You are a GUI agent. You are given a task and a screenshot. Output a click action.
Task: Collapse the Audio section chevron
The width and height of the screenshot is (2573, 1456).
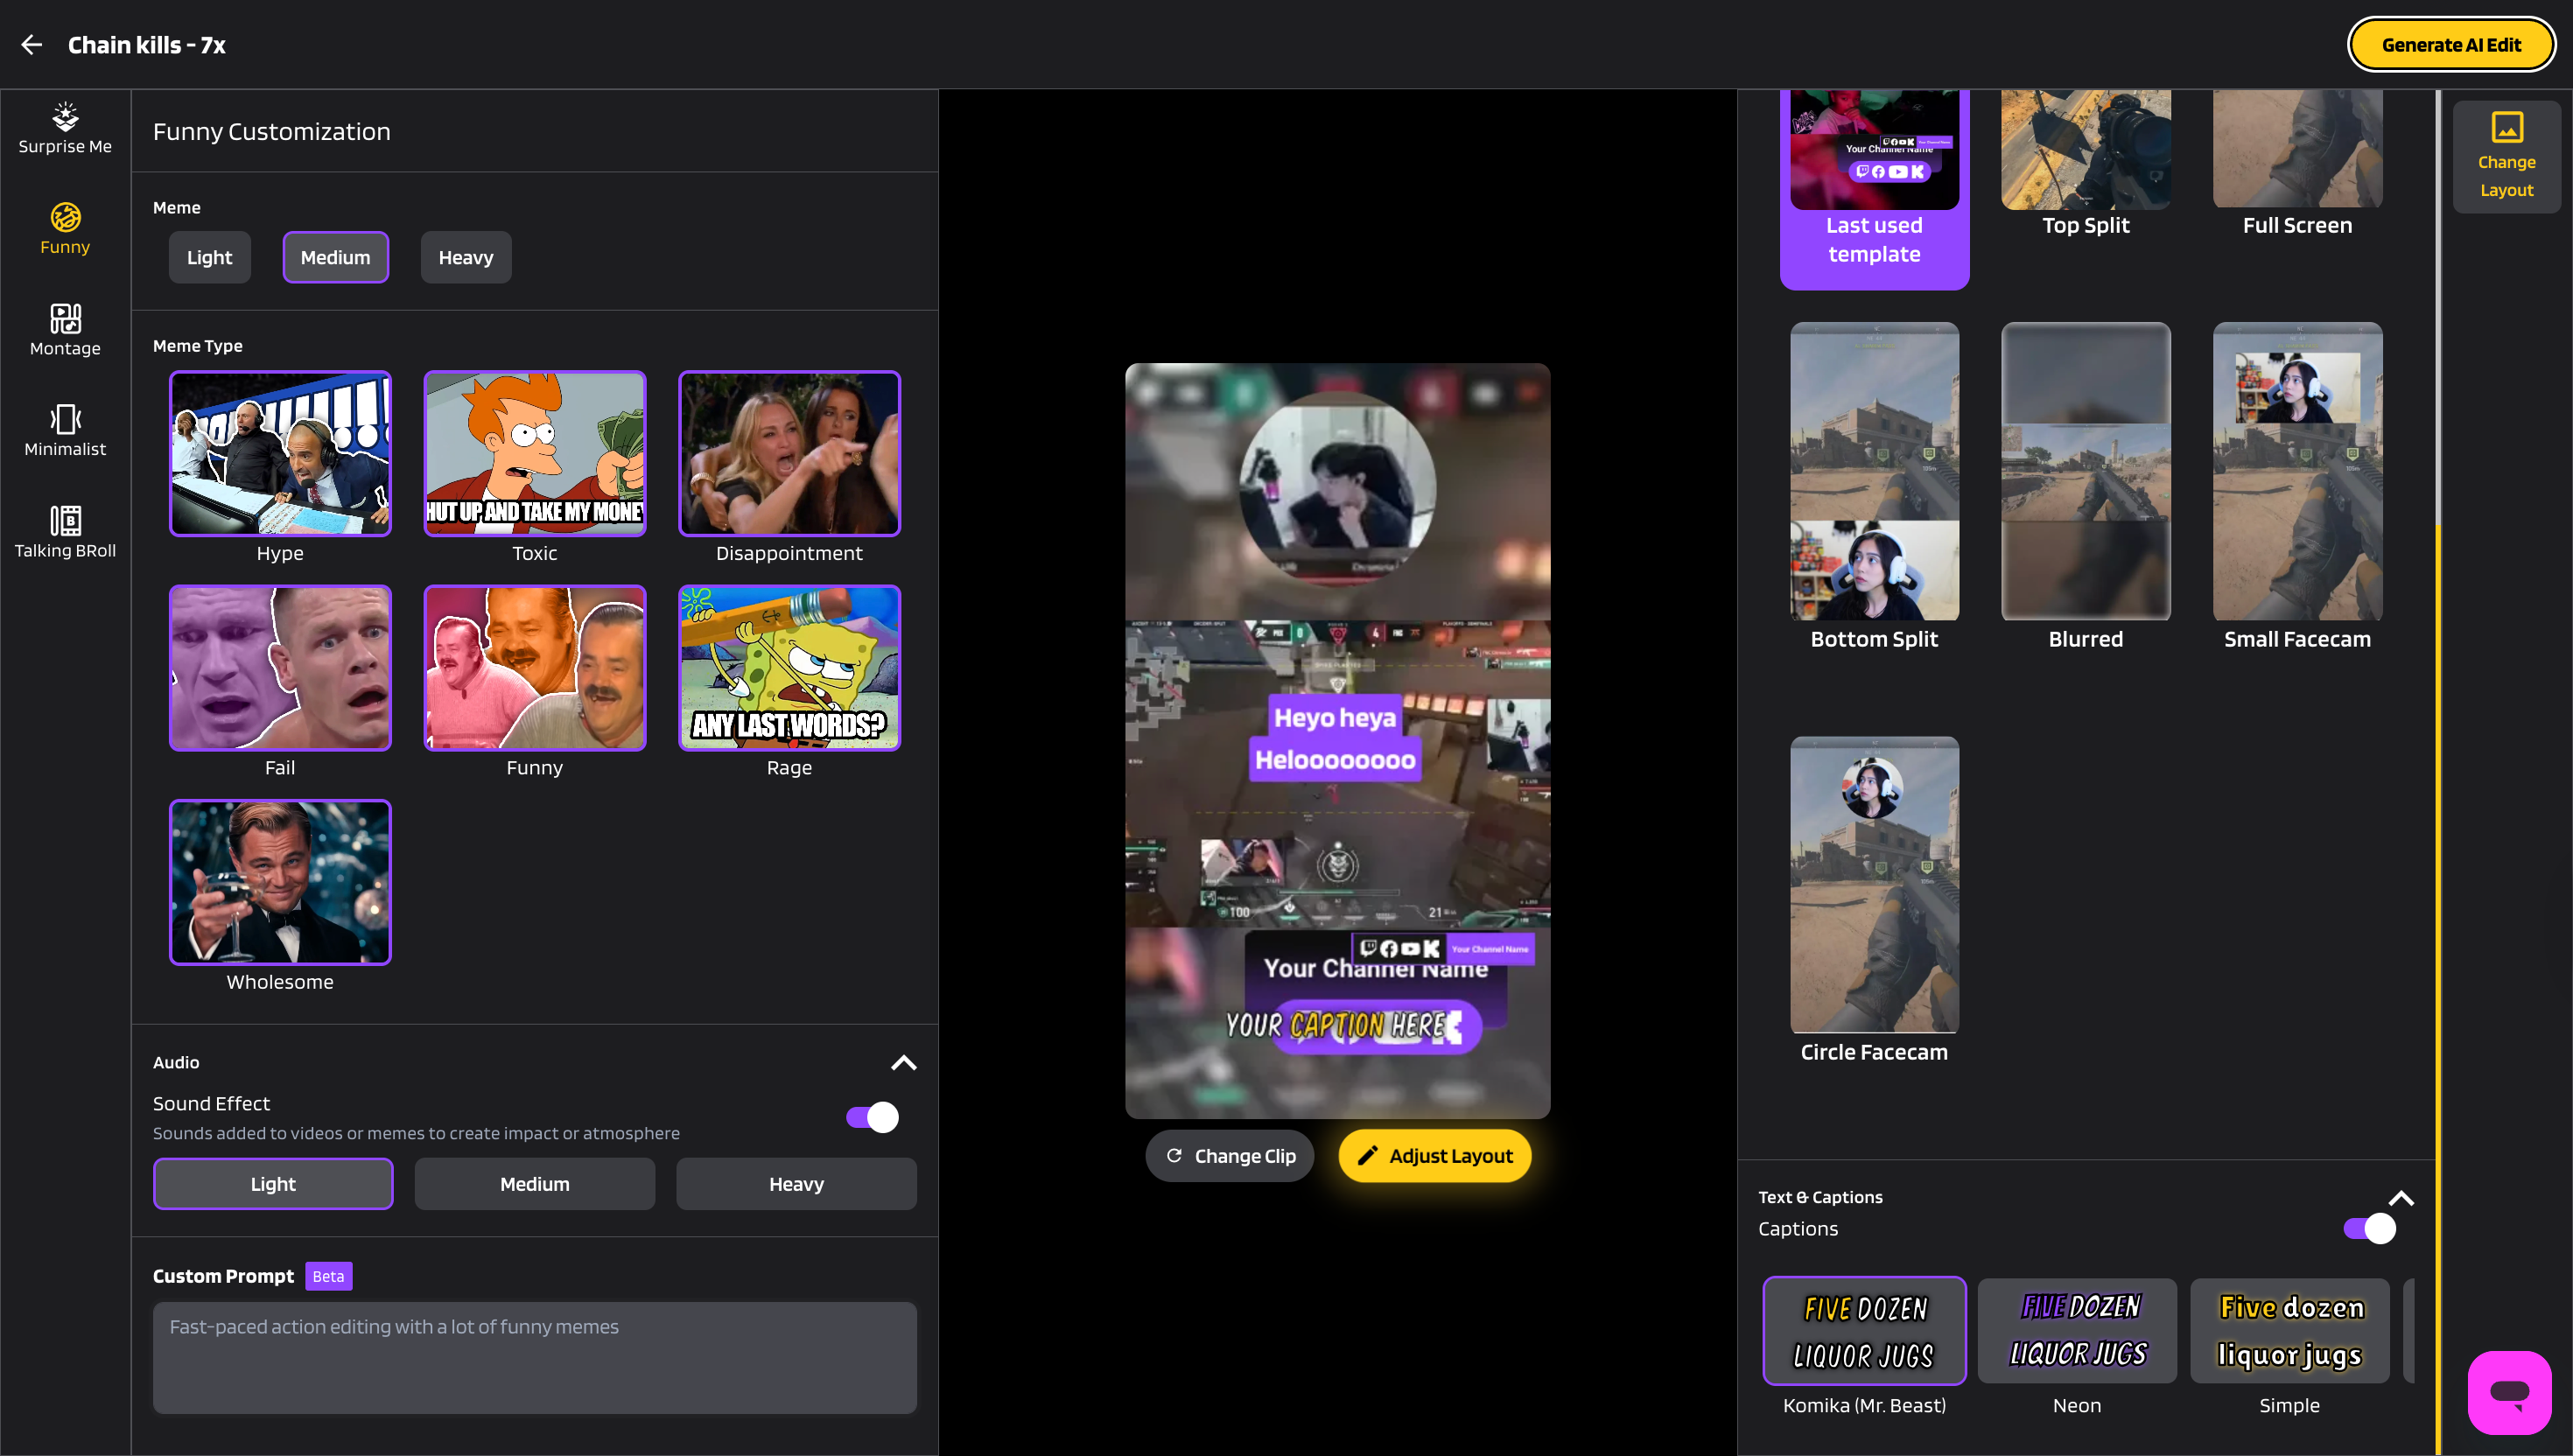click(903, 1062)
